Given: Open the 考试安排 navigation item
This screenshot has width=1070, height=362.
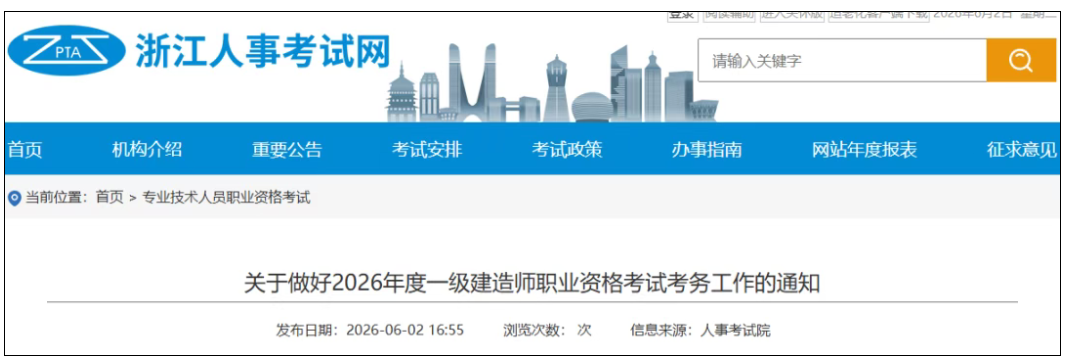Looking at the screenshot, I should [427, 150].
